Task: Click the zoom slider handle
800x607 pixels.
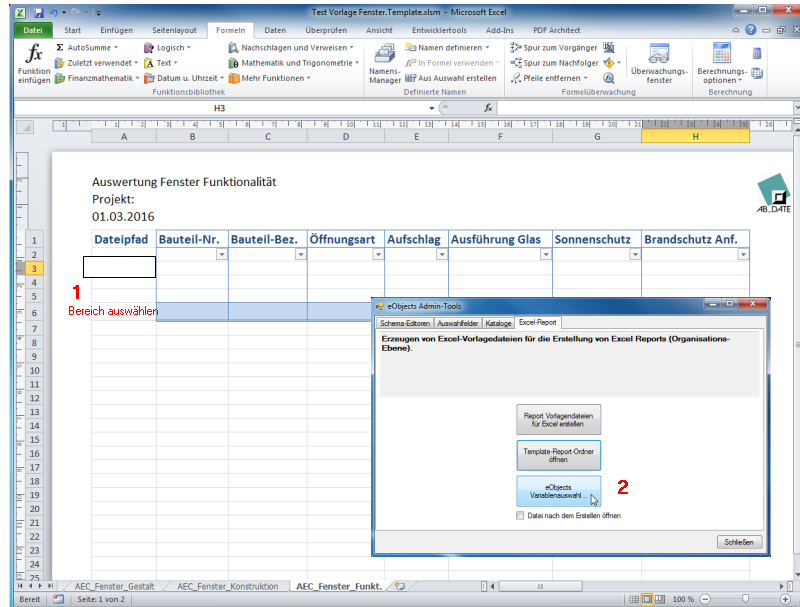Action: [x=745, y=599]
